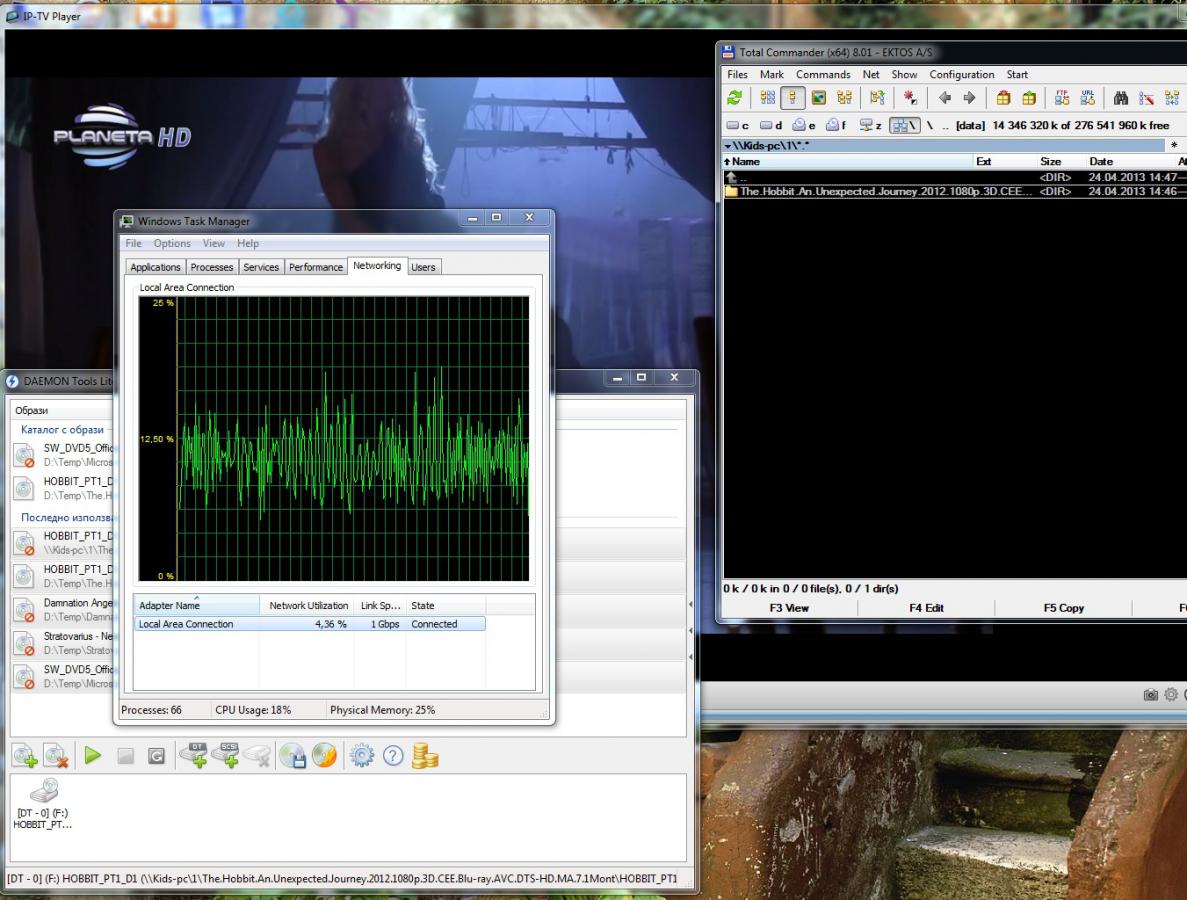The image size is (1187, 900).
Task: Switch Total Commander to brief file names view
Action: [768, 98]
